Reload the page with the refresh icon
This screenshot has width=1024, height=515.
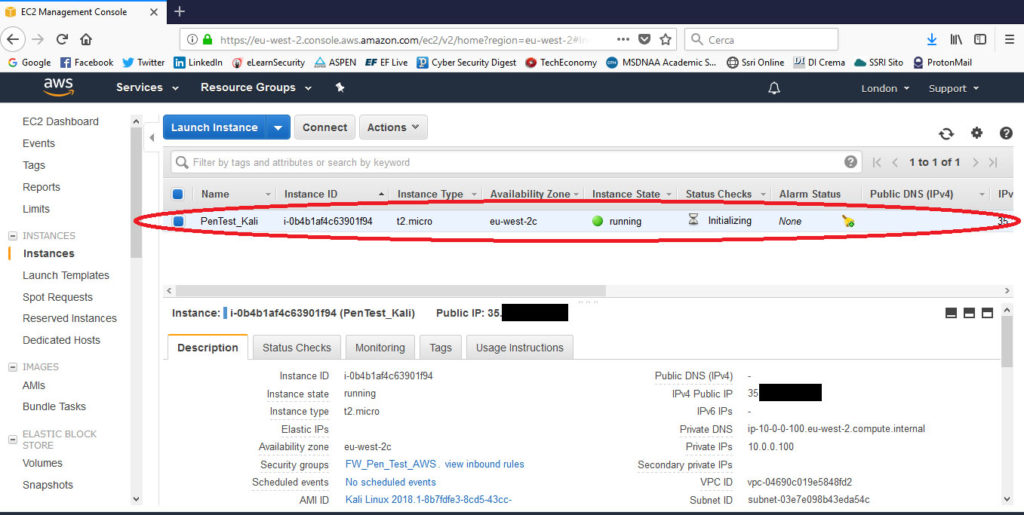tap(62, 39)
